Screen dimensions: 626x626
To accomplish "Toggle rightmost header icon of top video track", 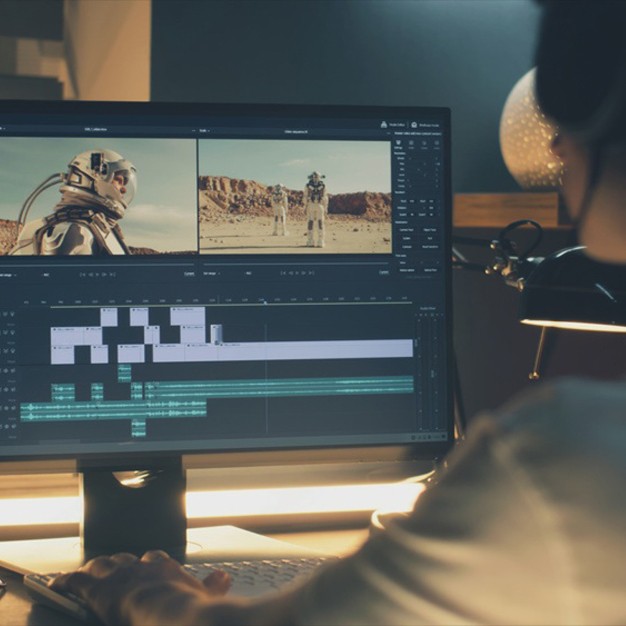I will pos(13,314).
